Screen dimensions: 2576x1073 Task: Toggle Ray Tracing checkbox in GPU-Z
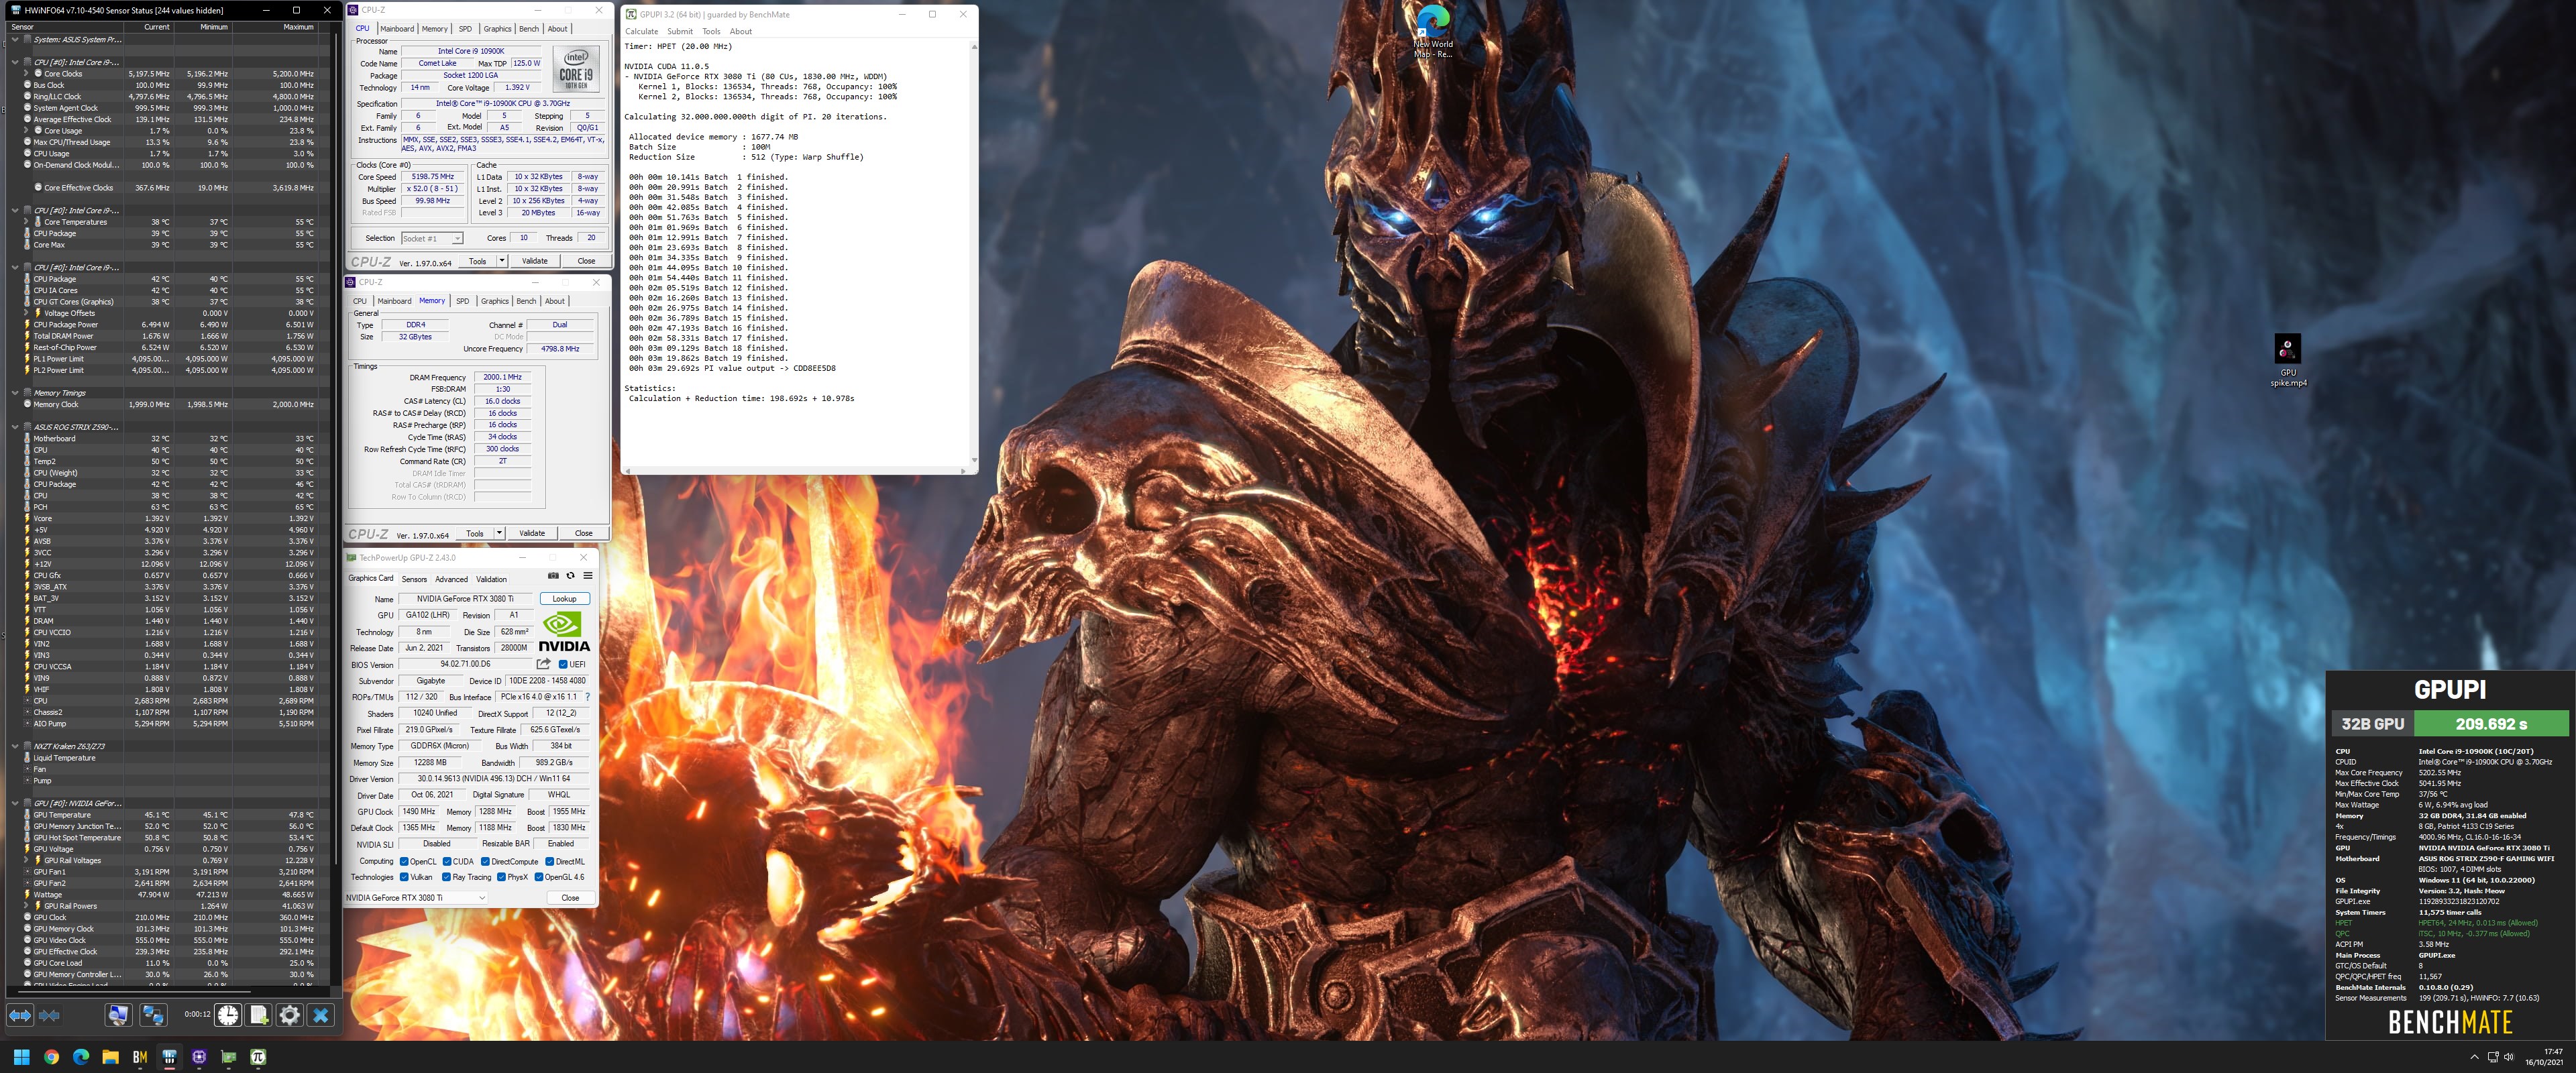coord(447,877)
